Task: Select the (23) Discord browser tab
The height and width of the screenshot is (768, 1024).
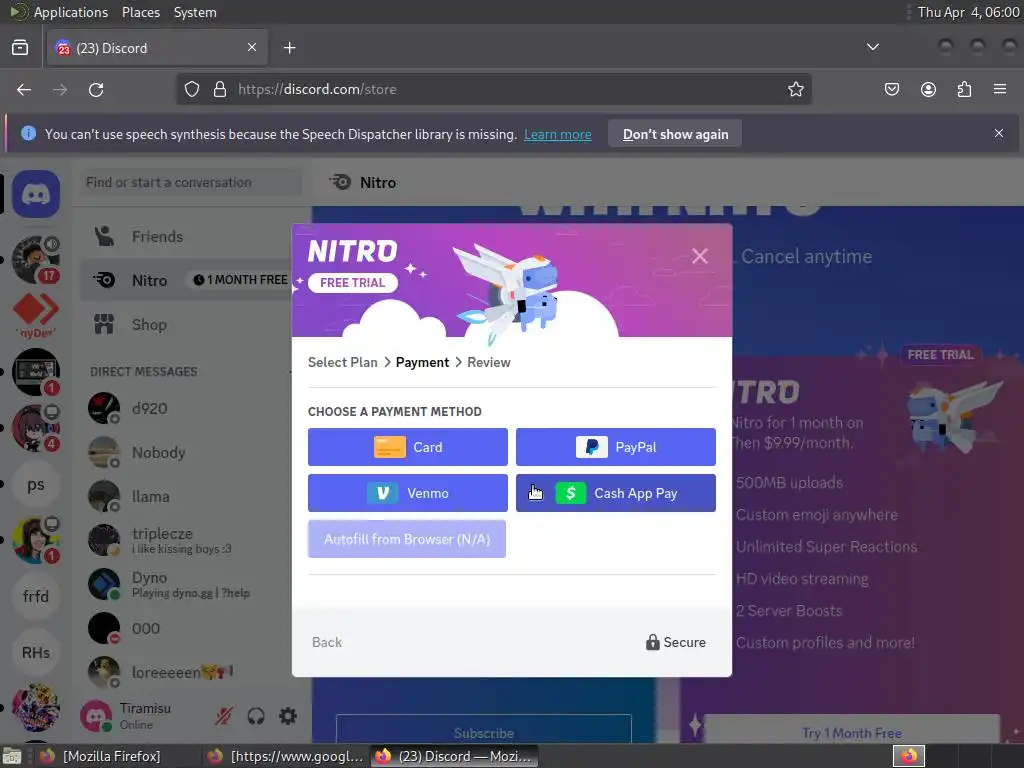Action: pos(157,48)
